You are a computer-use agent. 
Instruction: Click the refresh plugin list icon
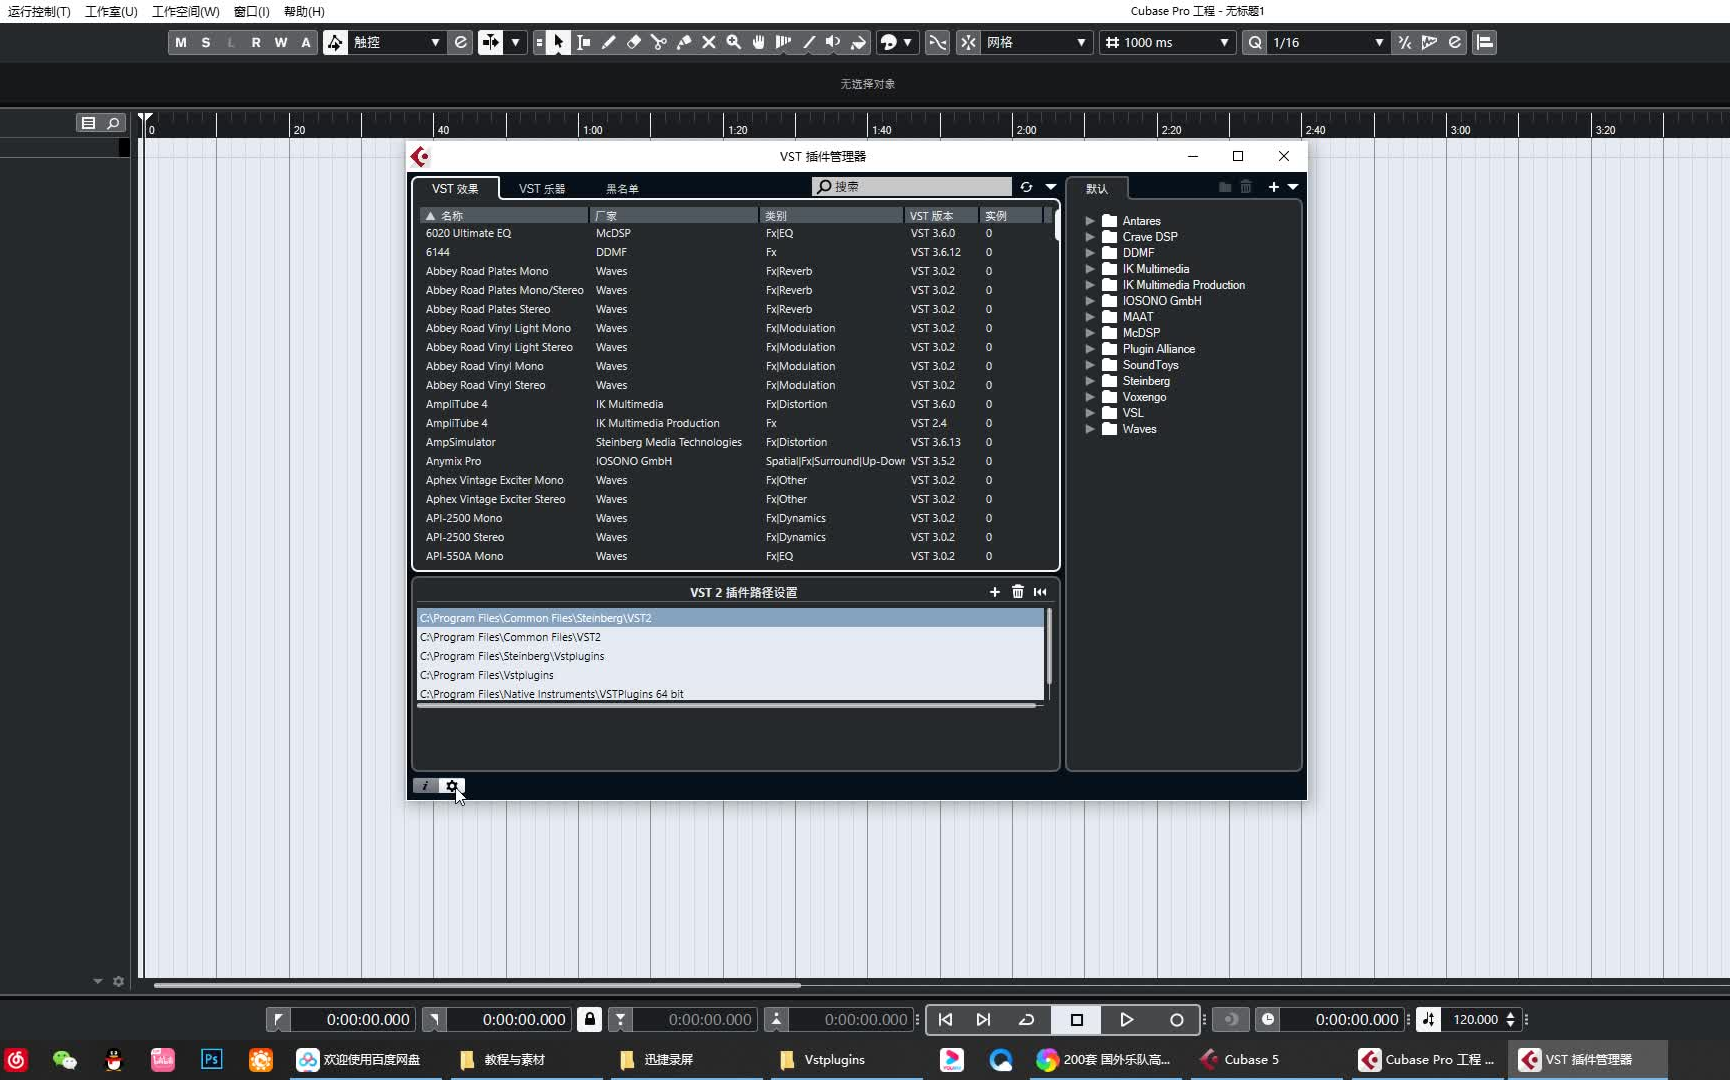1026,187
